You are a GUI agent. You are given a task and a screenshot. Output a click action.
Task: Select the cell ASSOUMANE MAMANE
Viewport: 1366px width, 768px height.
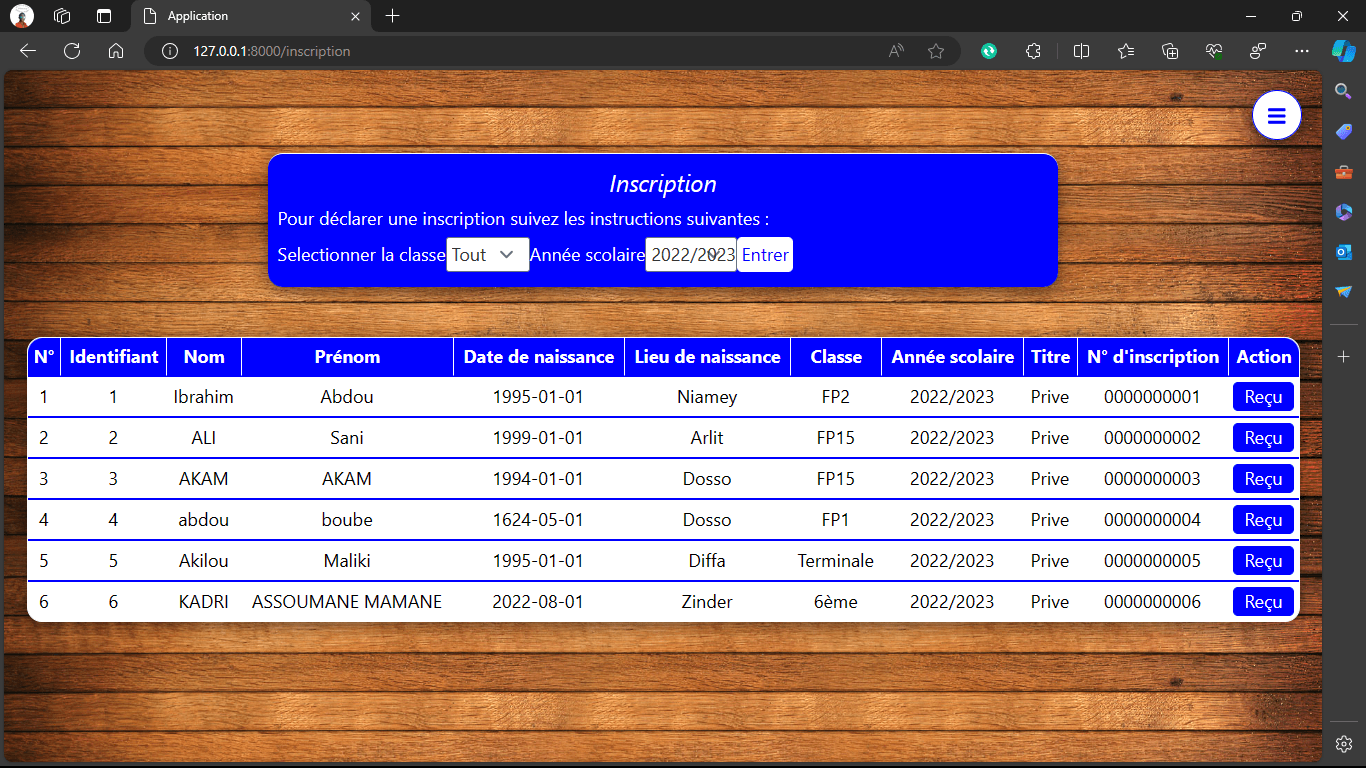tap(347, 602)
